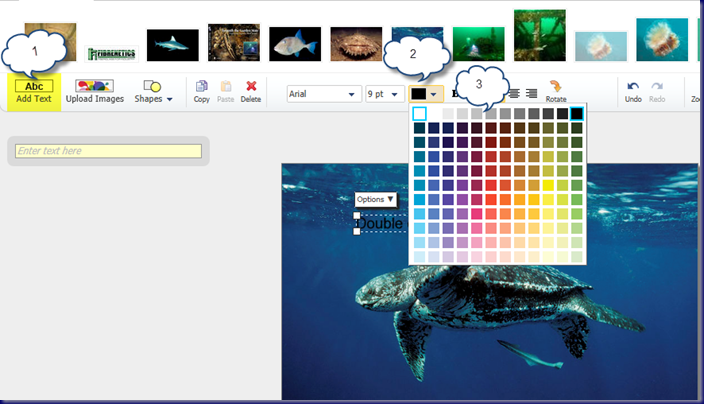
Task: Click the 'Double' text on the canvas
Action: pos(379,224)
